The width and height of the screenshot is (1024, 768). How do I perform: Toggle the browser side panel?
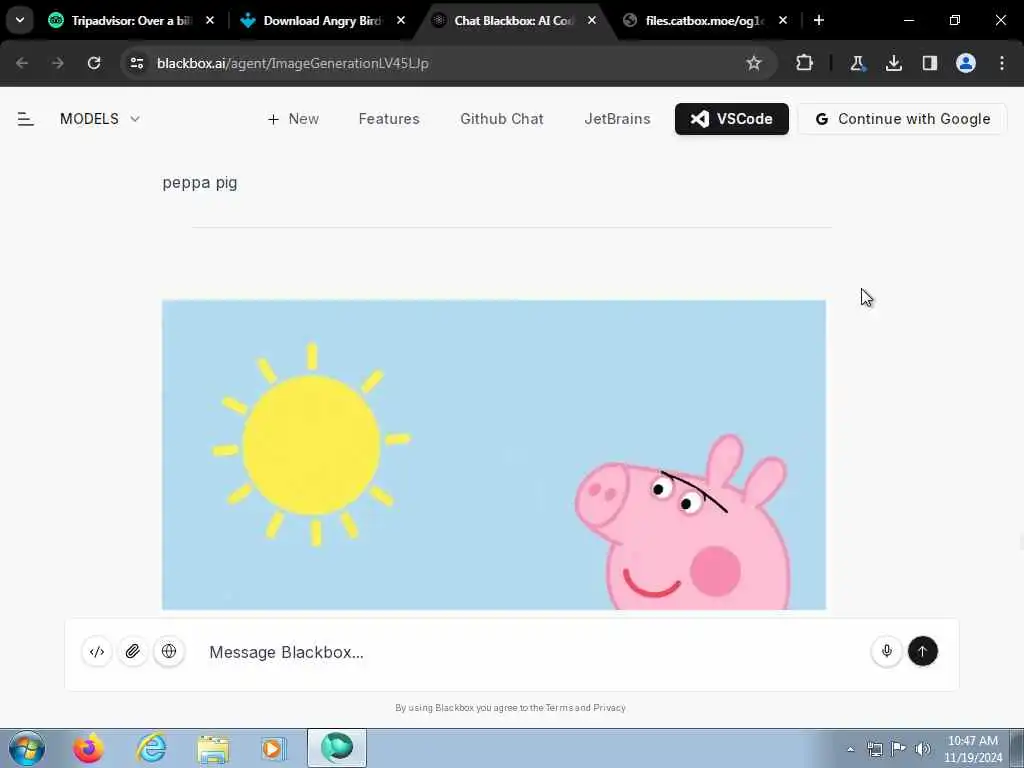pos(930,63)
